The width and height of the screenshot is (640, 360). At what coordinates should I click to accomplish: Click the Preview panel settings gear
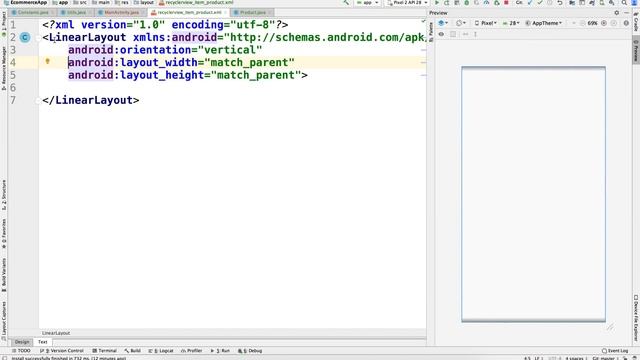tap(616, 13)
